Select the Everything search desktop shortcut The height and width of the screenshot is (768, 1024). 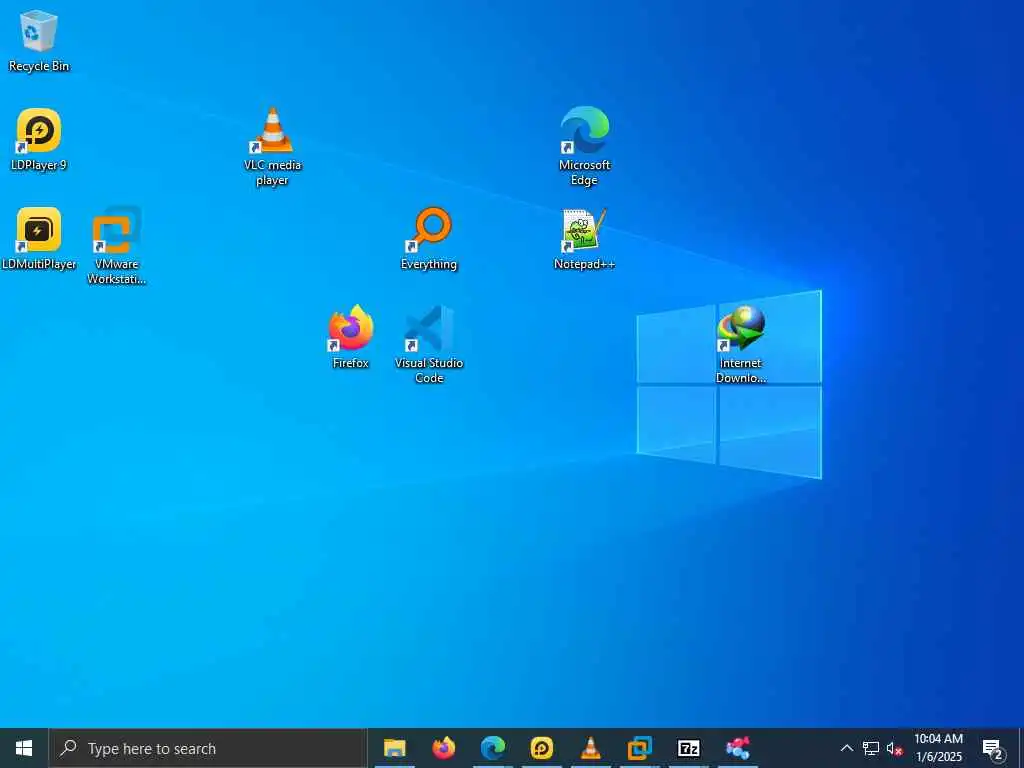click(x=429, y=238)
